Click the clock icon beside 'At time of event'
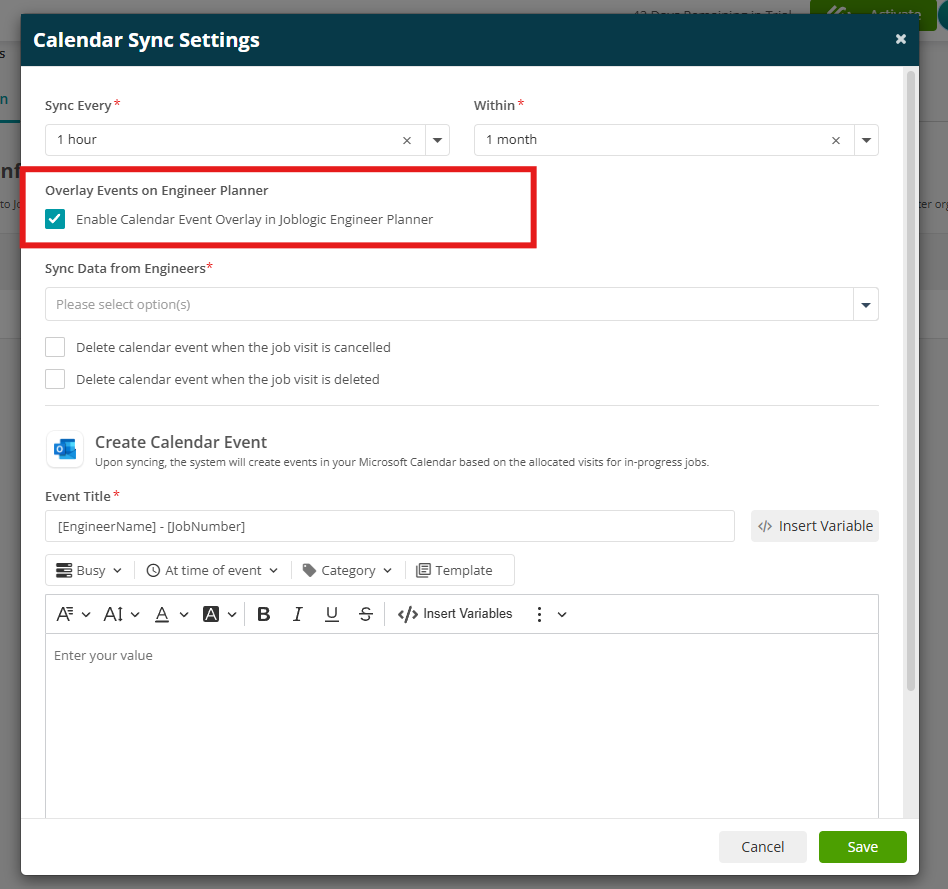This screenshot has width=948, height=889. 154,570
